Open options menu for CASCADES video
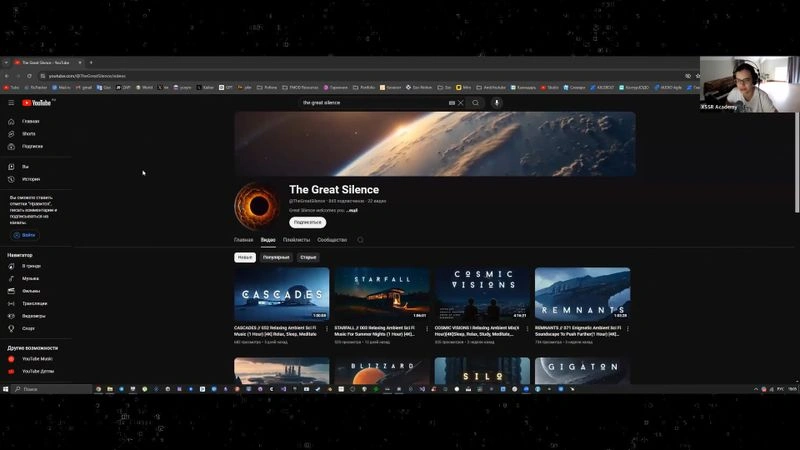The image size is (800, 450). coord(327,329)
